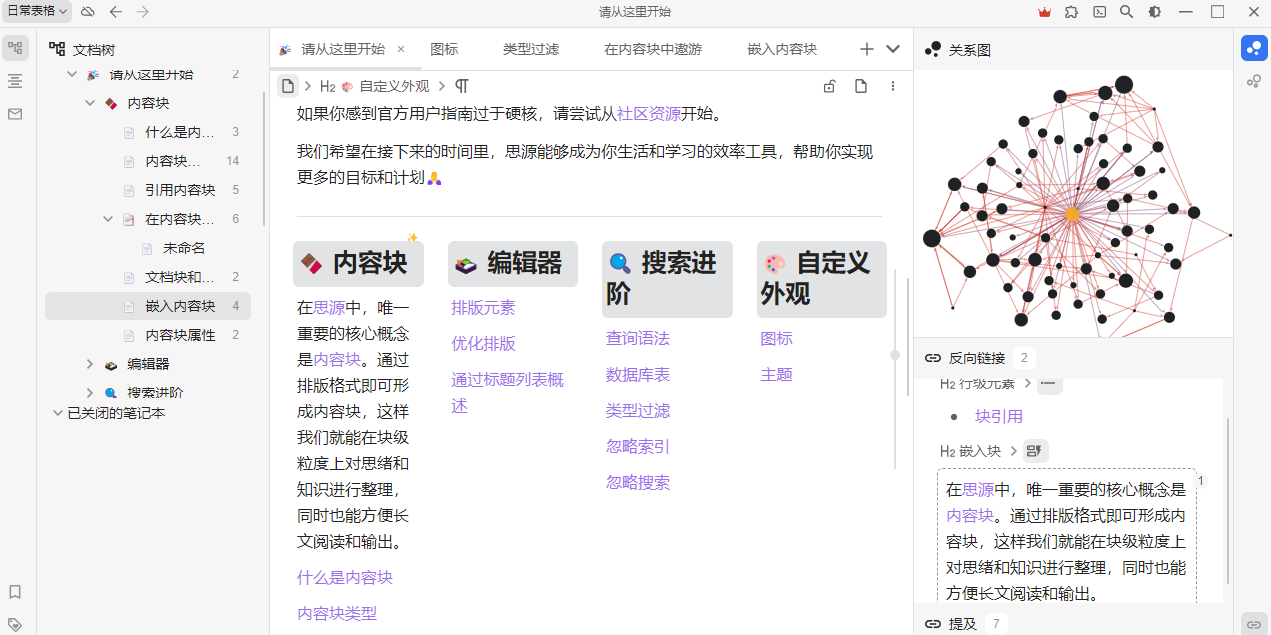Open the 社区资源 link
This screenshot has width=1271, height=635.
click(649, 113)
